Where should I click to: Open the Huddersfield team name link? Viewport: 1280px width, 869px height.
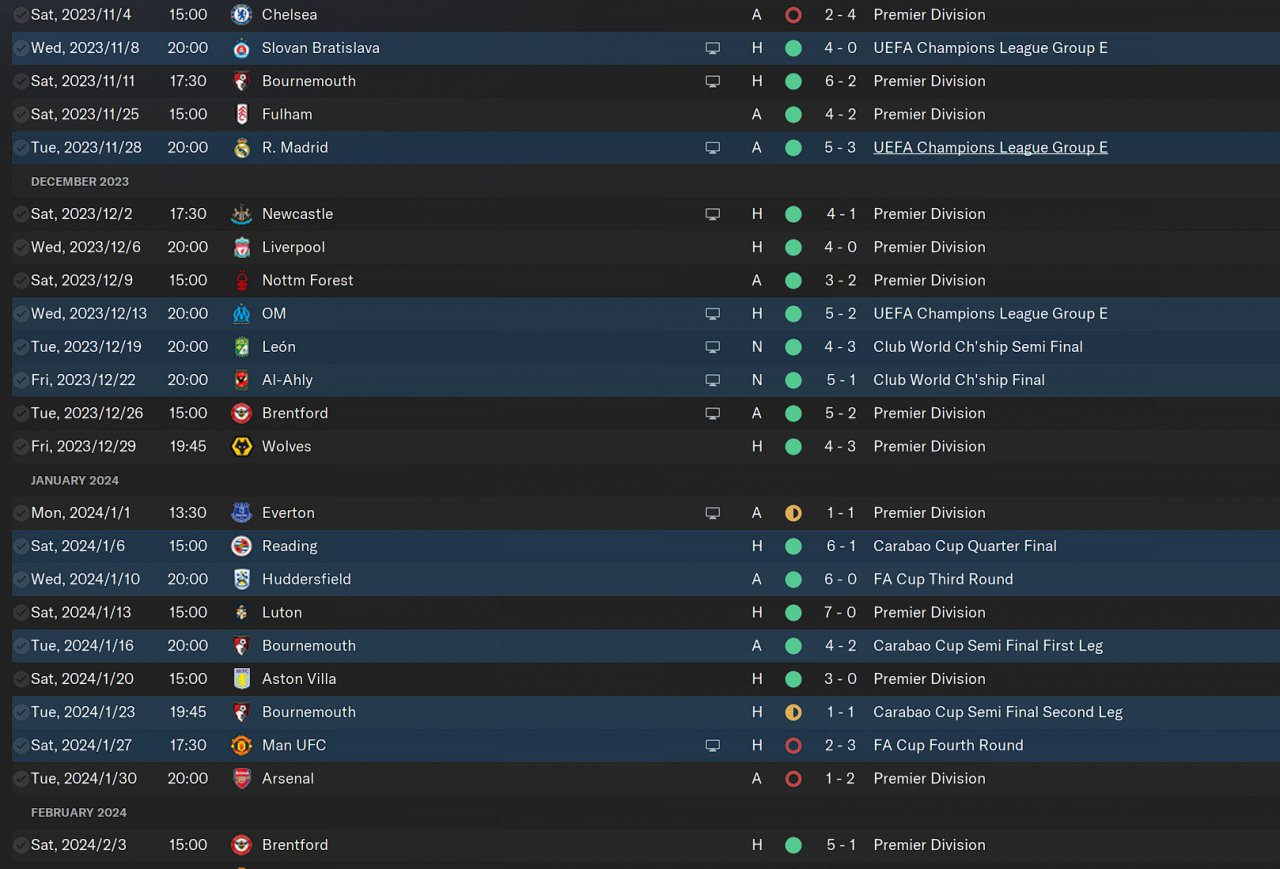[x=306, y=579]
